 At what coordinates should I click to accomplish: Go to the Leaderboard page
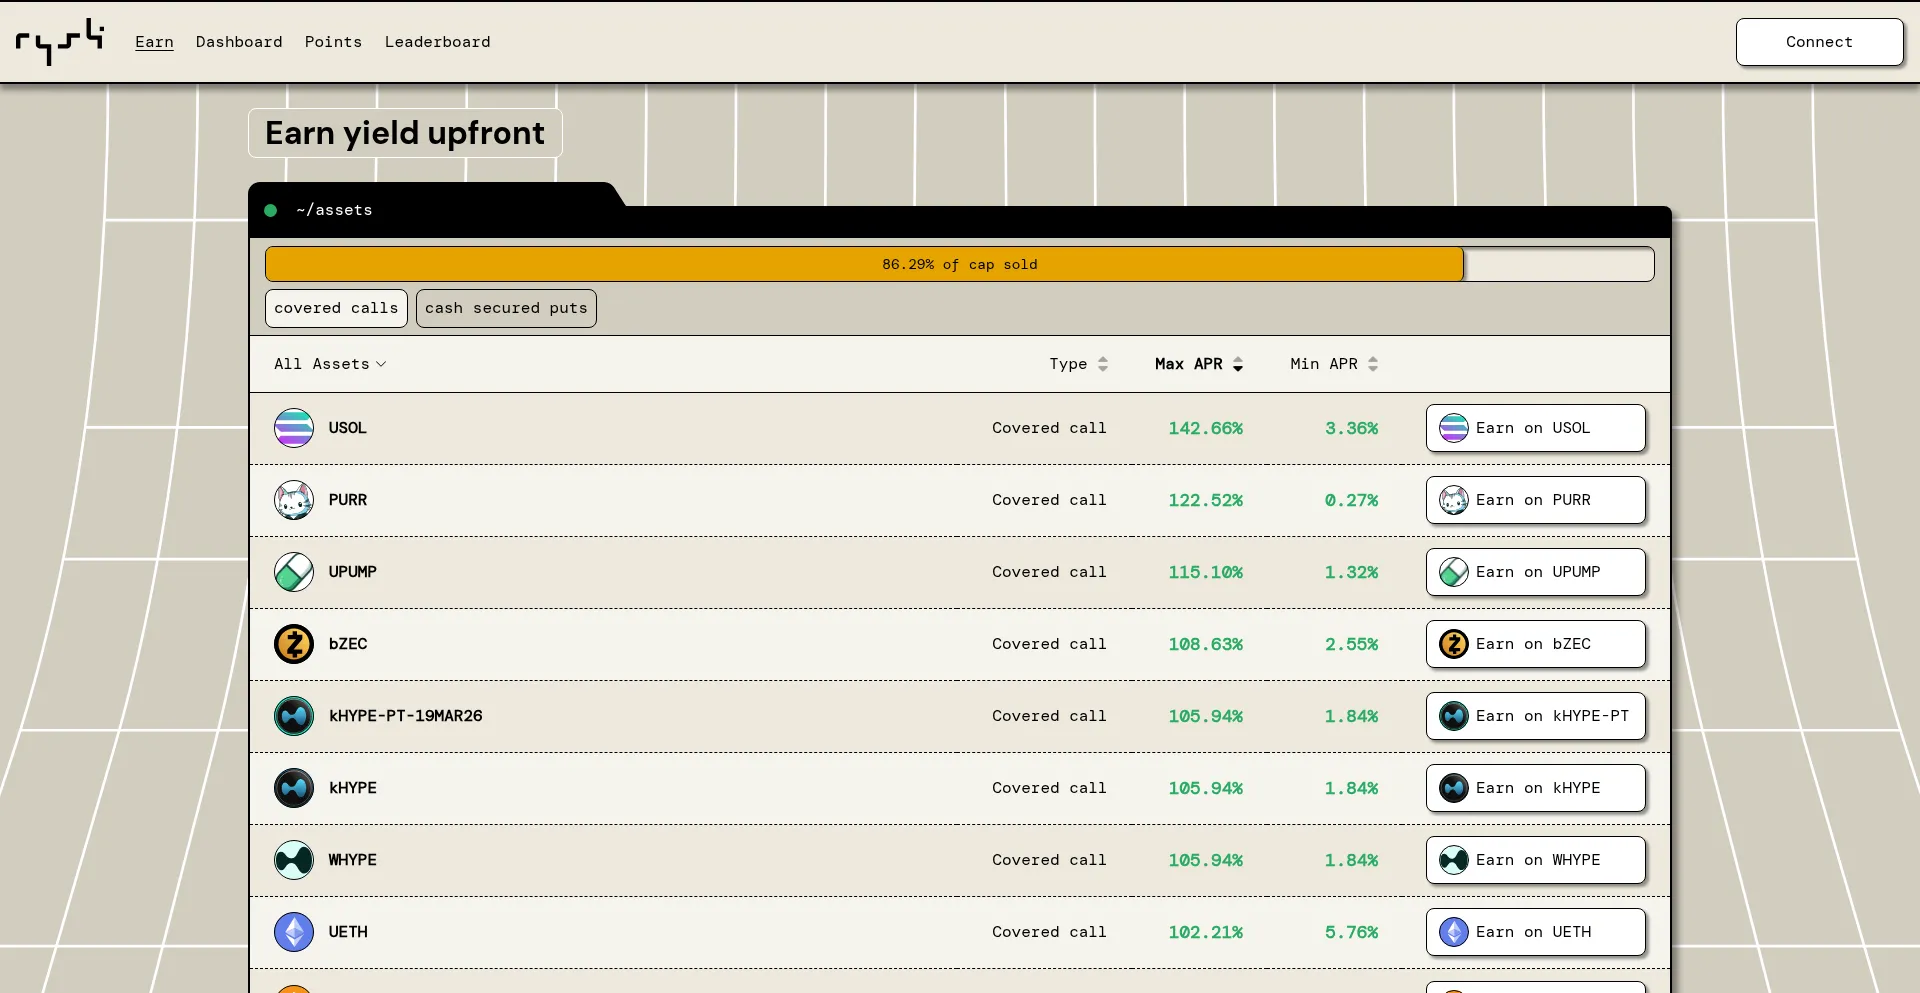click(x=437, y=42)
